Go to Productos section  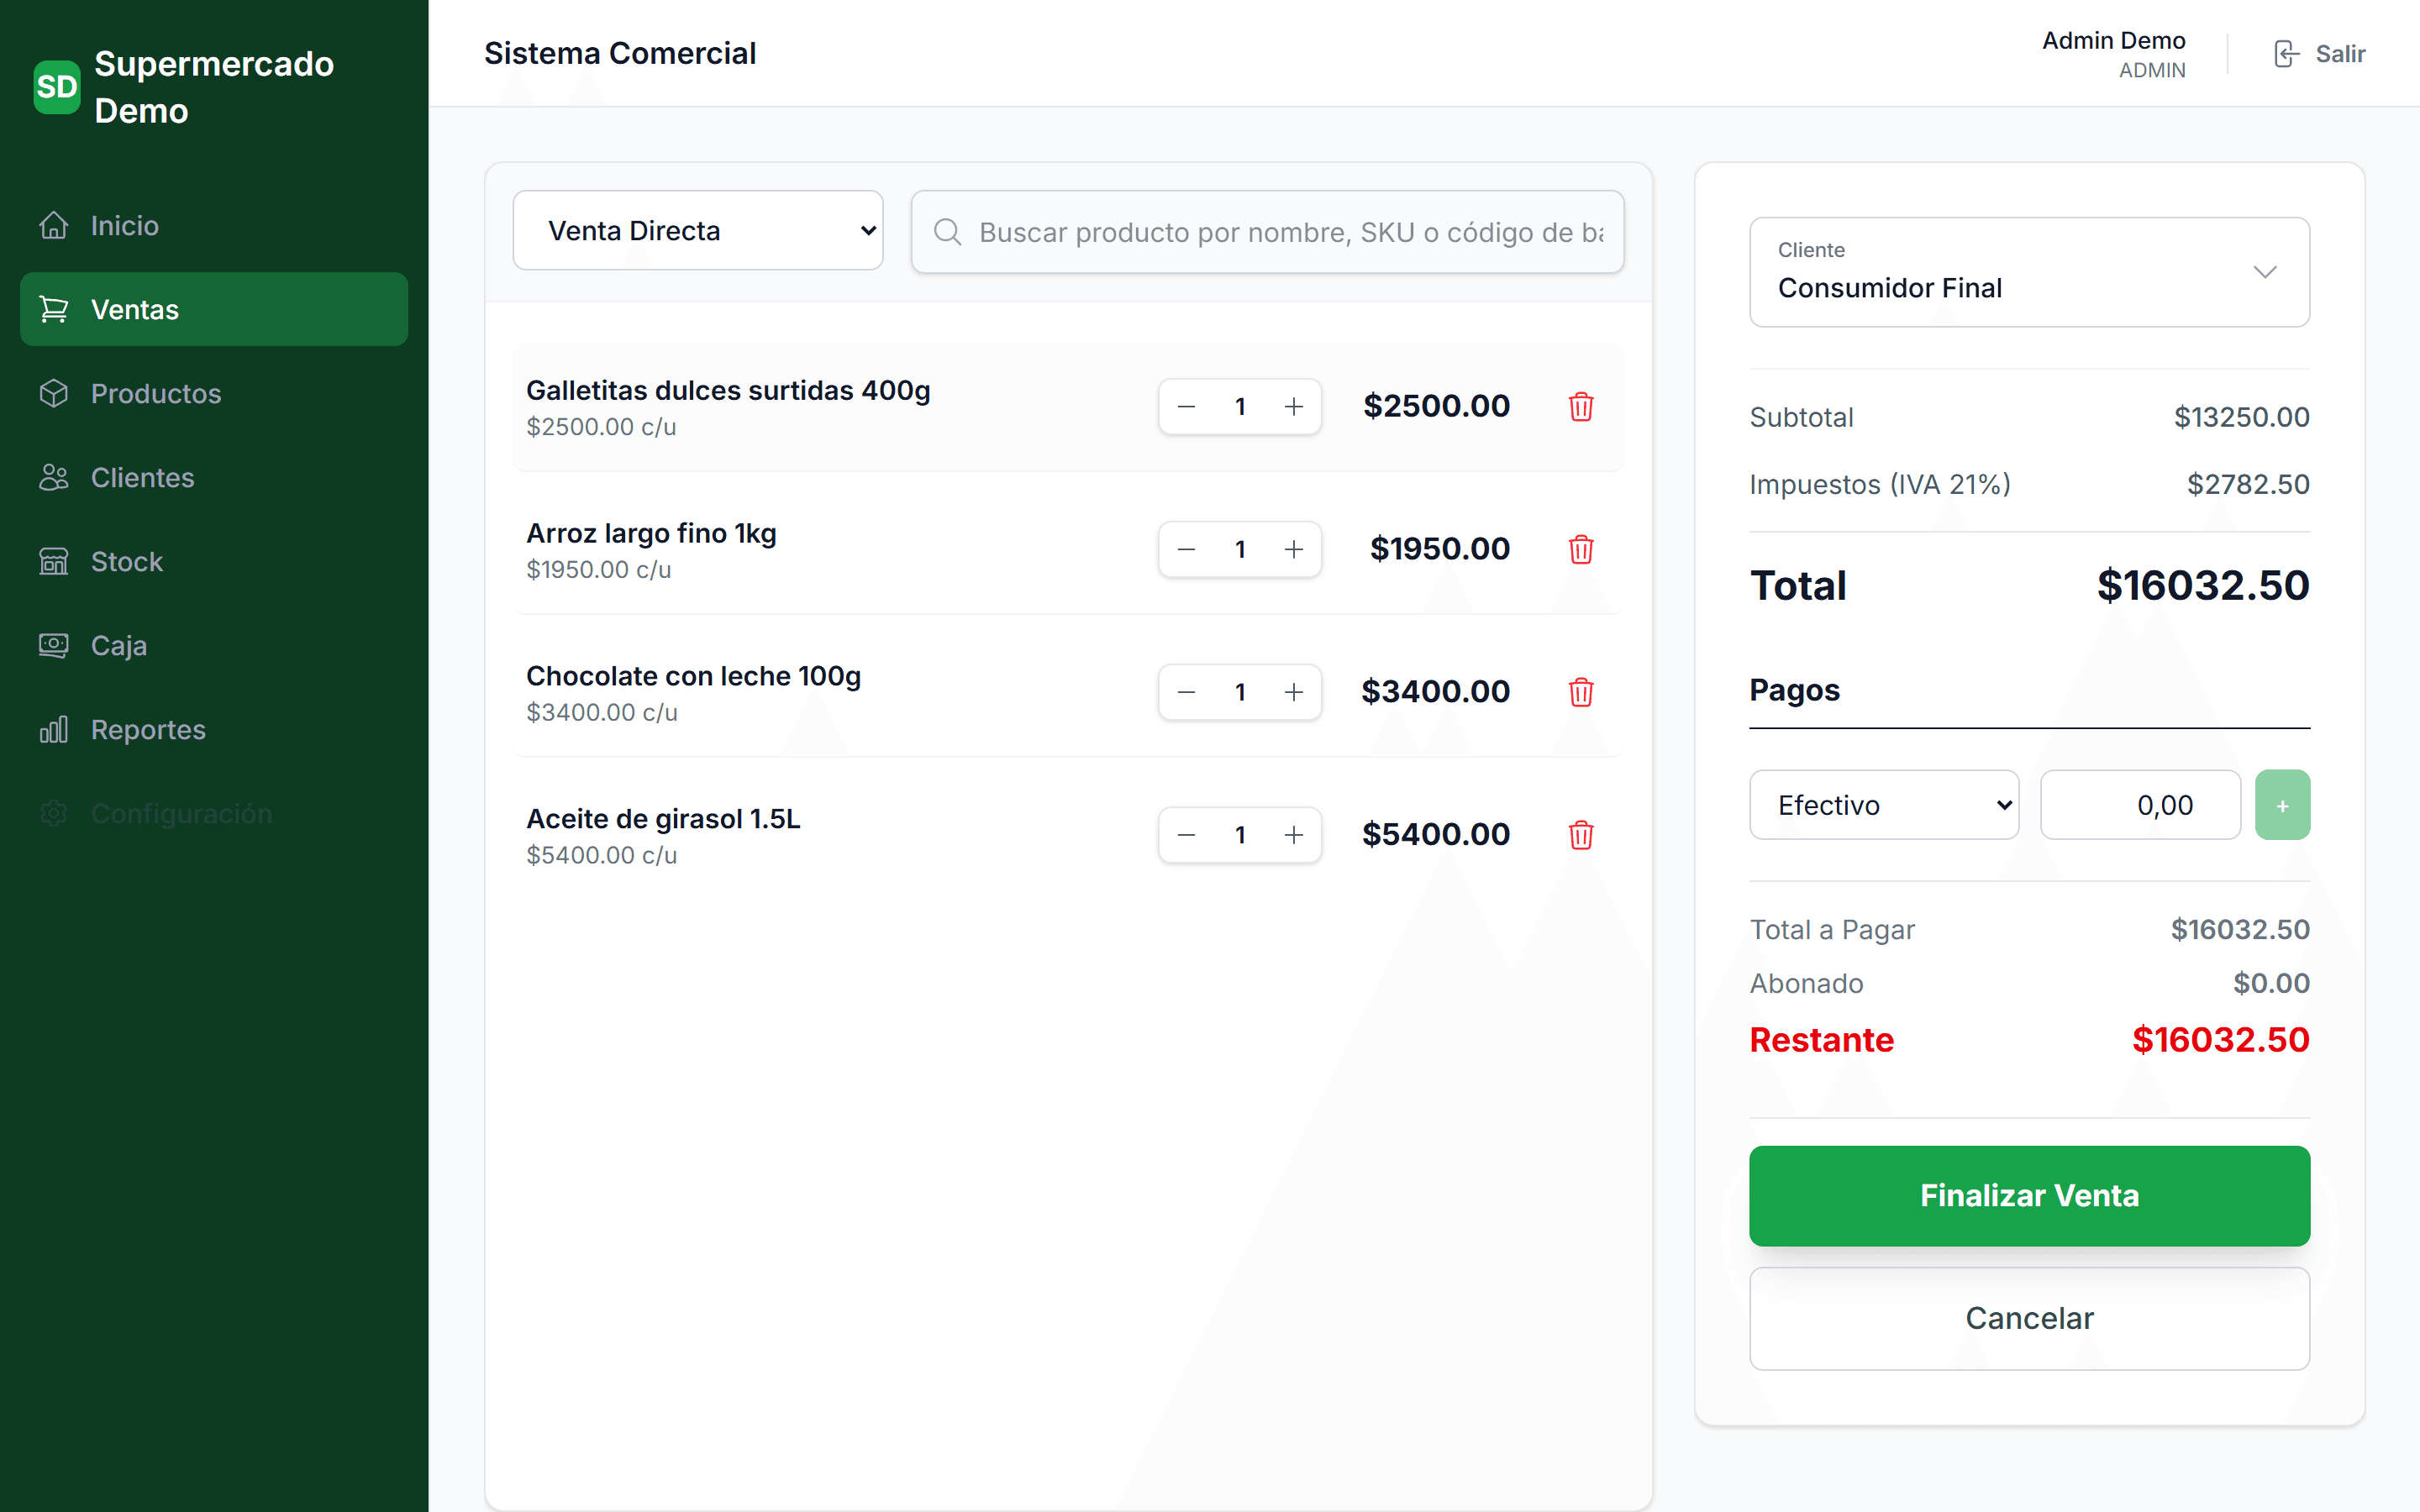pos(214,394)
